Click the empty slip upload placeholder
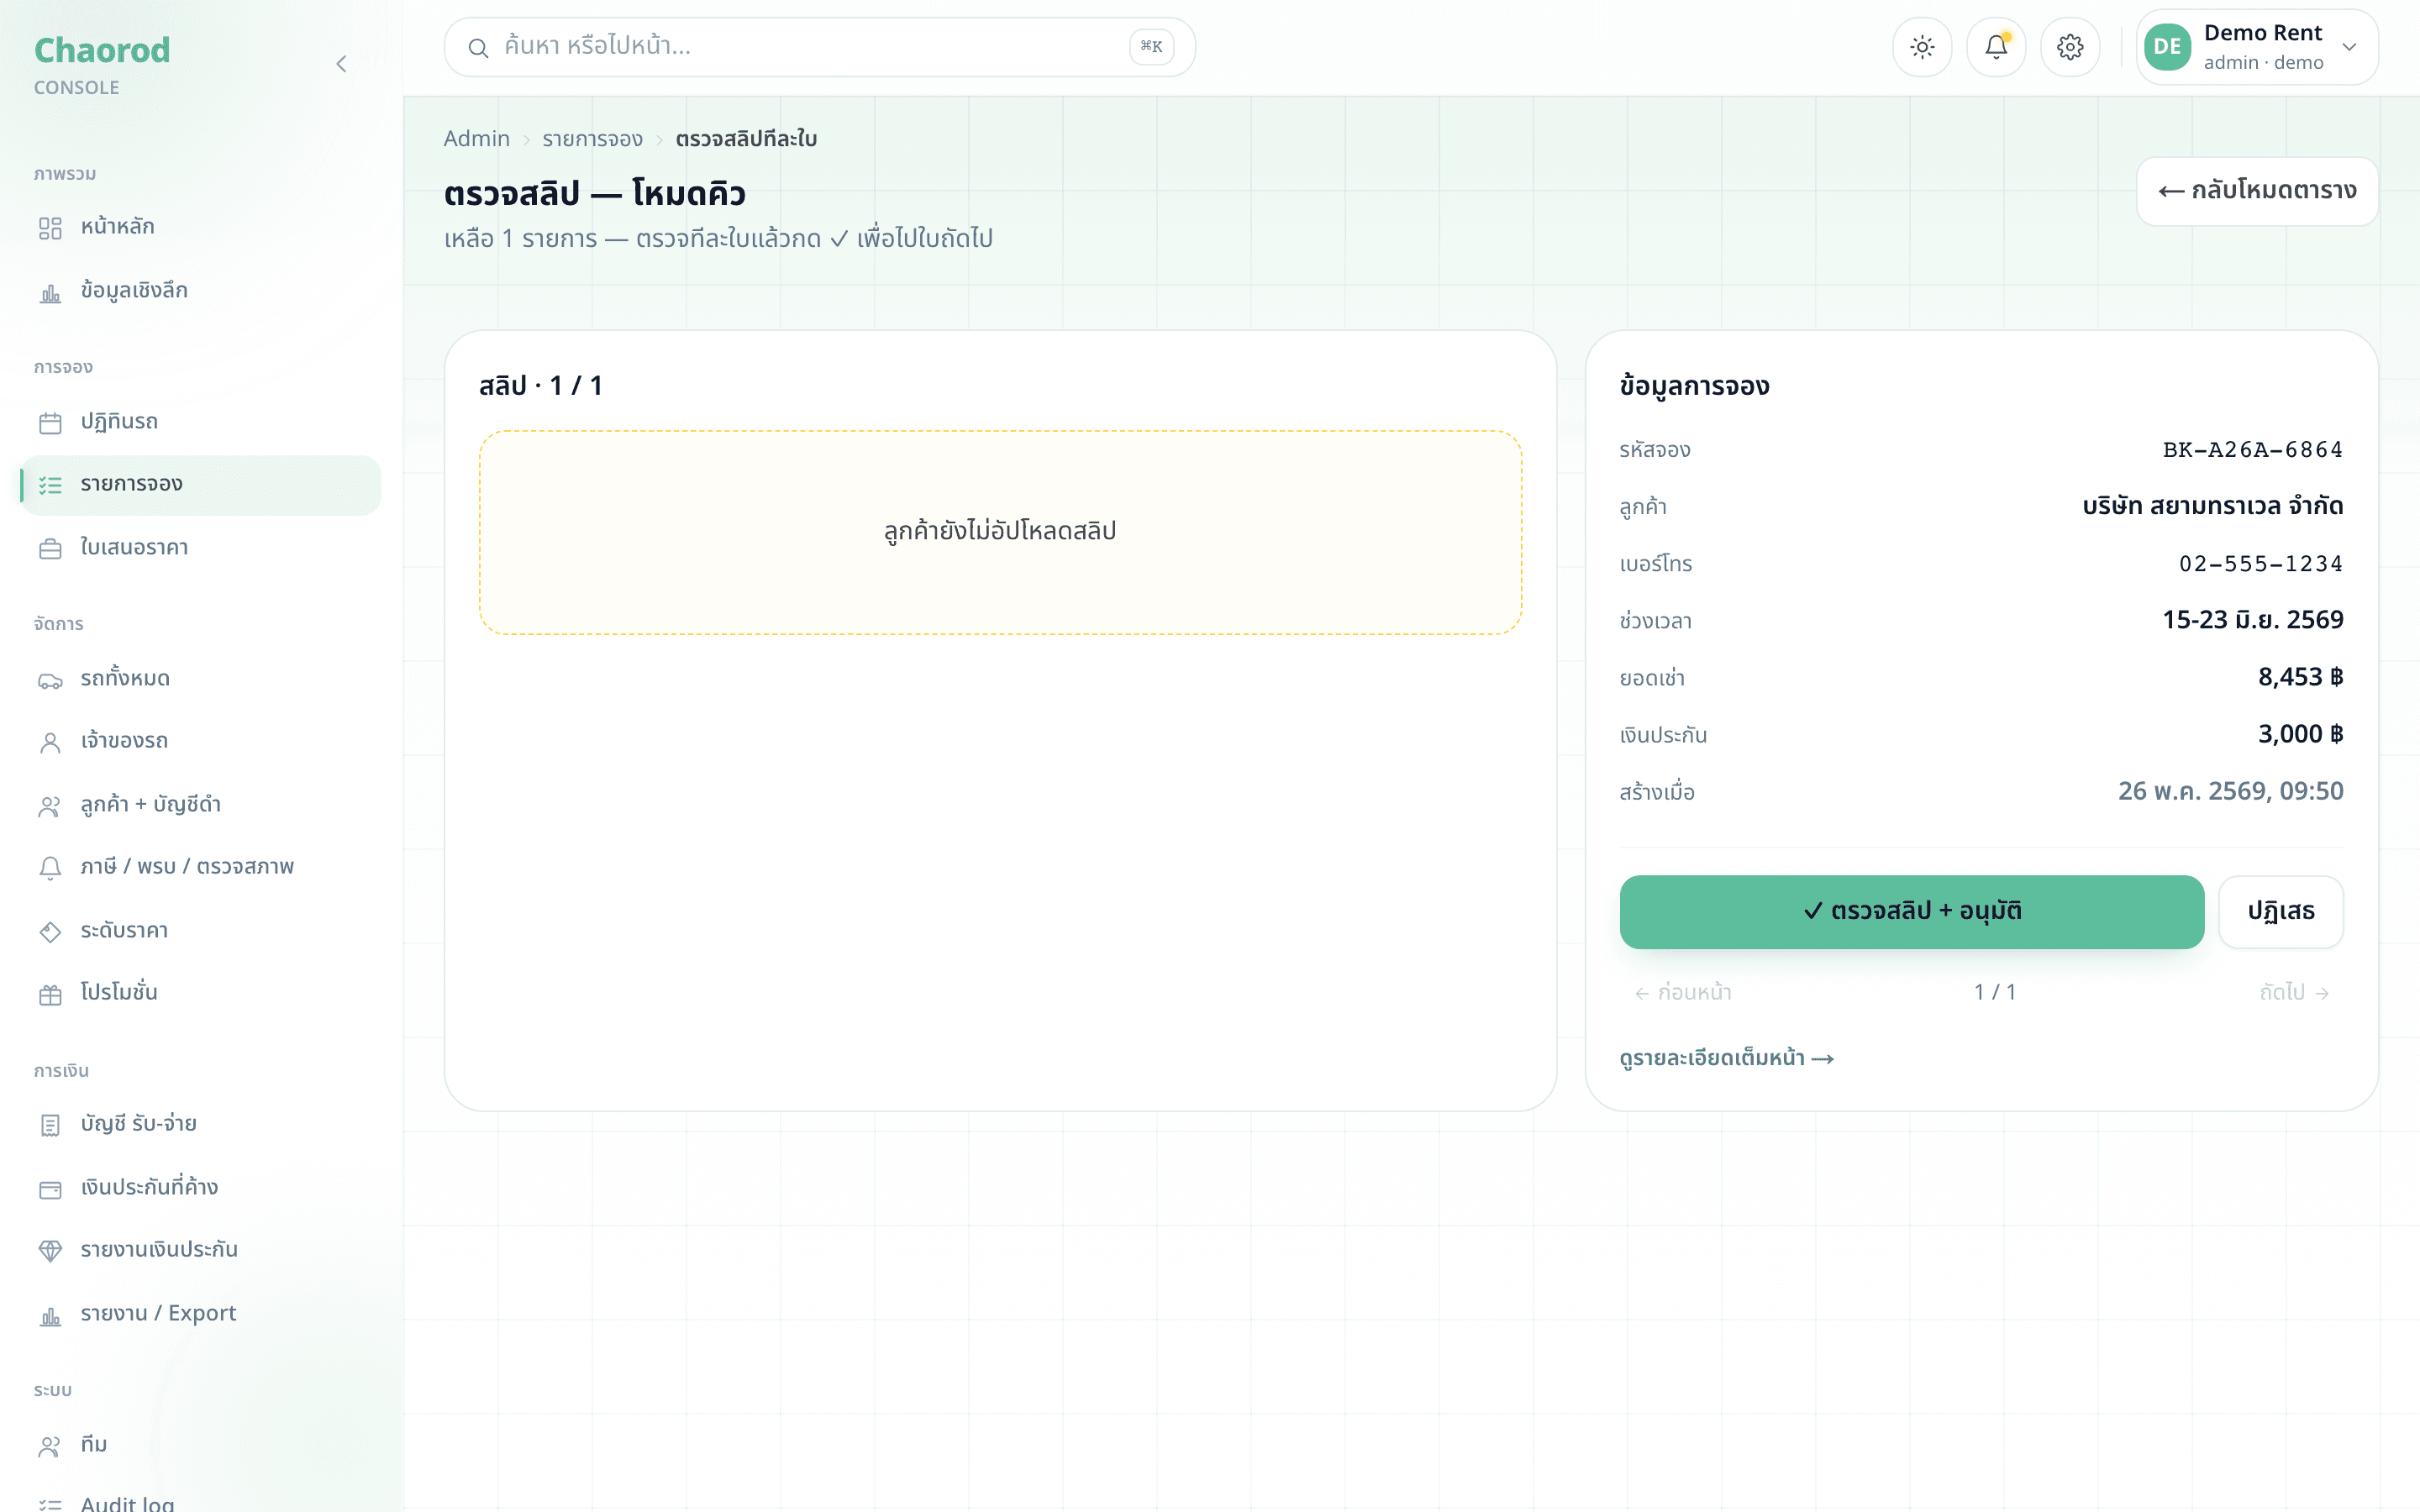The image size is (2420, 1512). [x=1000, y=532]
